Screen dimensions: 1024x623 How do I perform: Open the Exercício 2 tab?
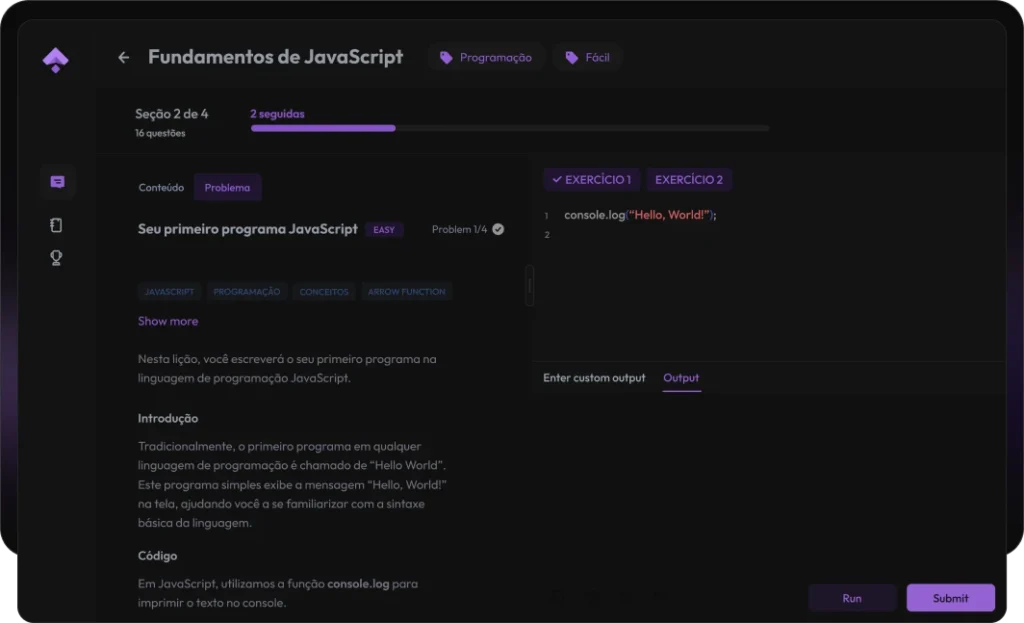(x=688, y=180)
